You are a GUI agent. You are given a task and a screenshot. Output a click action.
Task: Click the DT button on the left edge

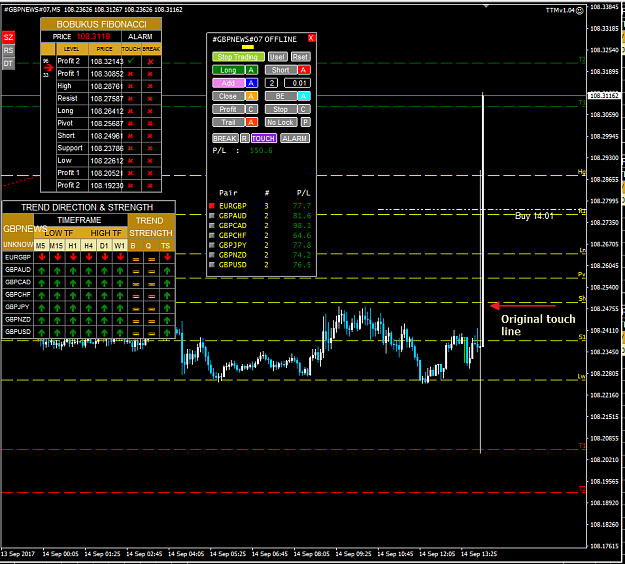point(8,64)
